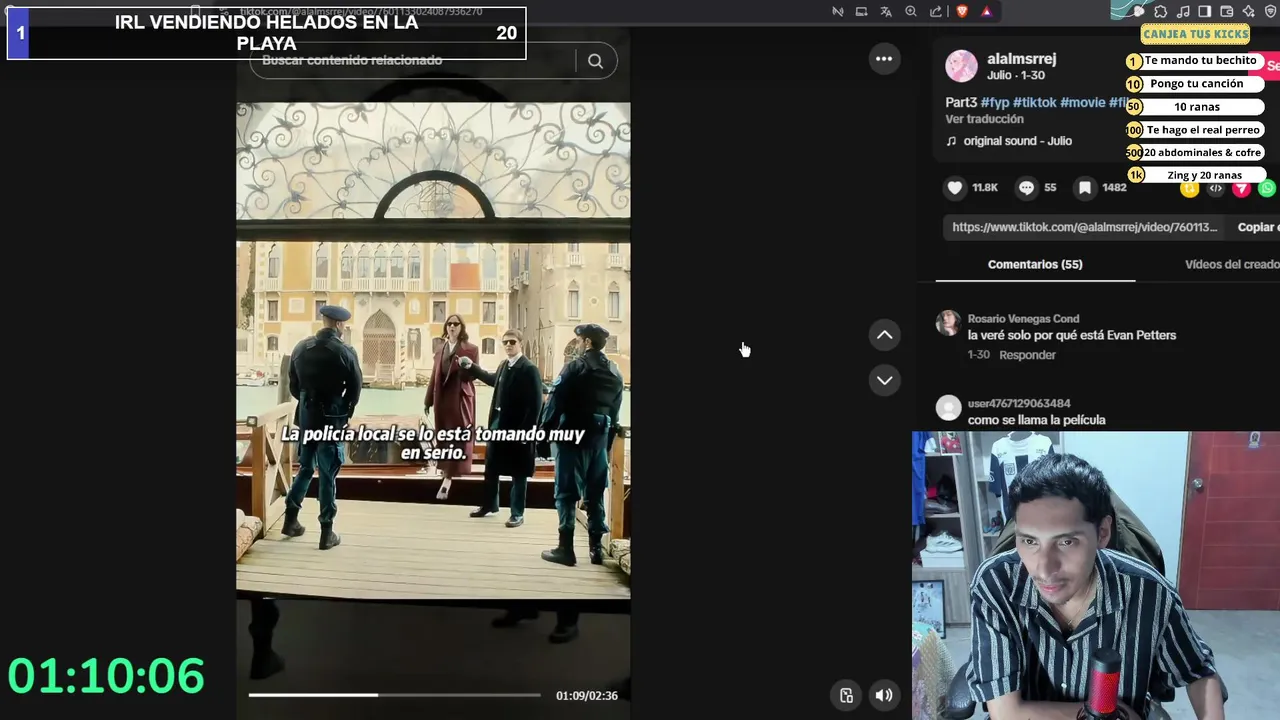1280x720 pixels.
Task: Open original sound - Julio link
Action: click(1017, 141)
